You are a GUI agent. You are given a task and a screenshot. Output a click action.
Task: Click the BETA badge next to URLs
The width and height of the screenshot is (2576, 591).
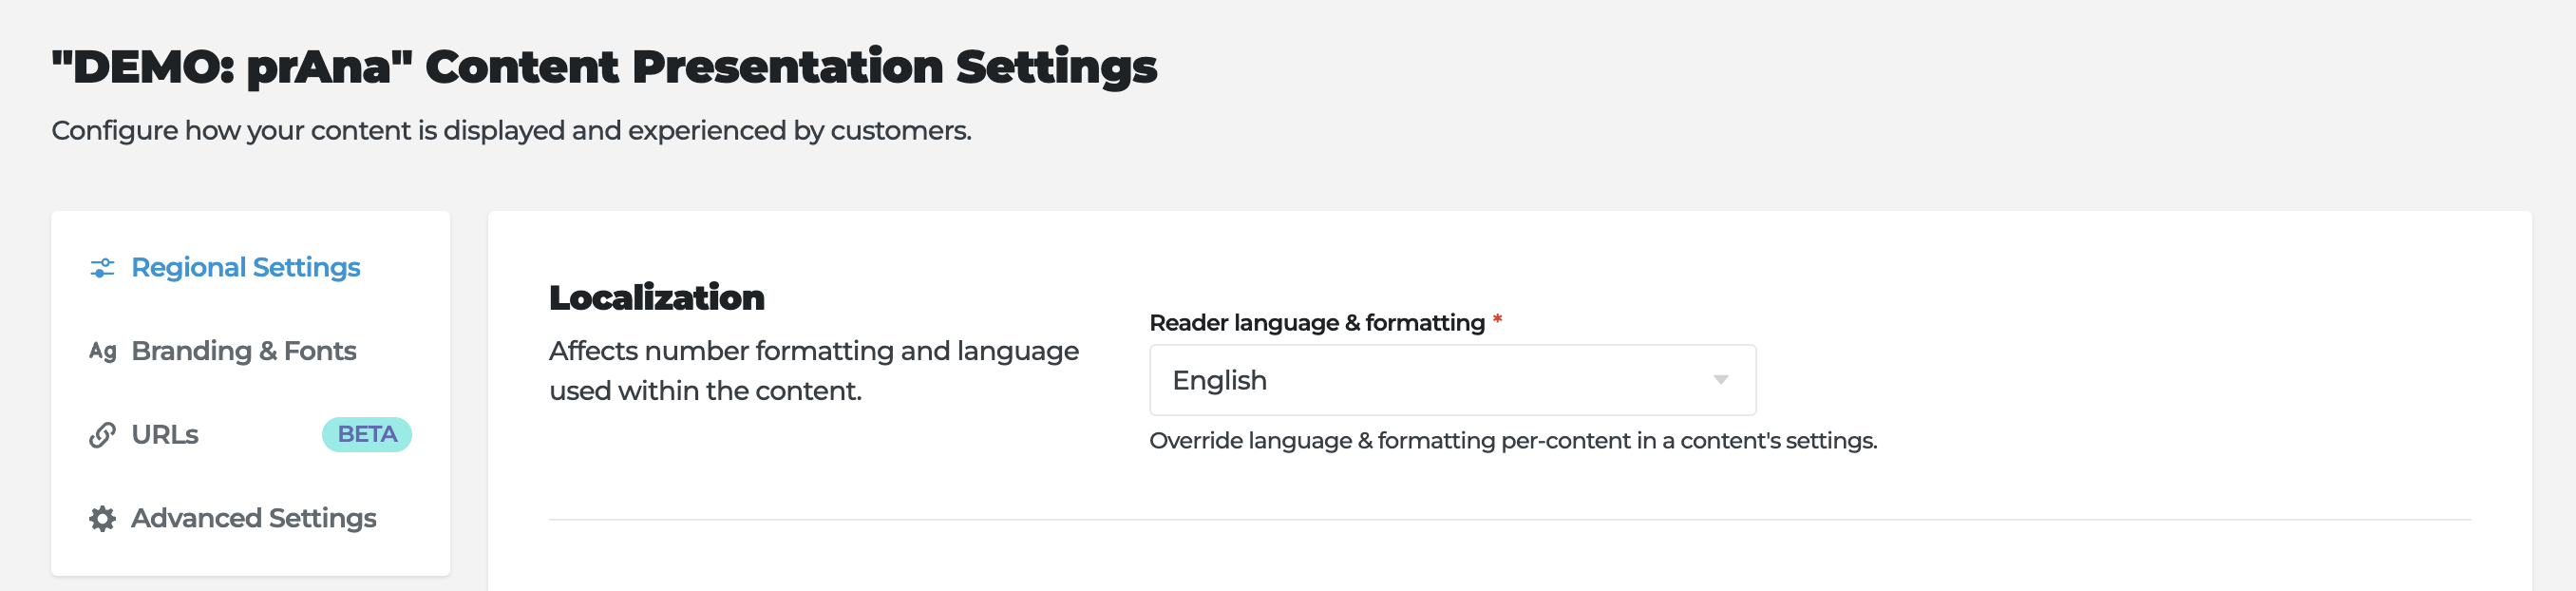coord(366,434)
